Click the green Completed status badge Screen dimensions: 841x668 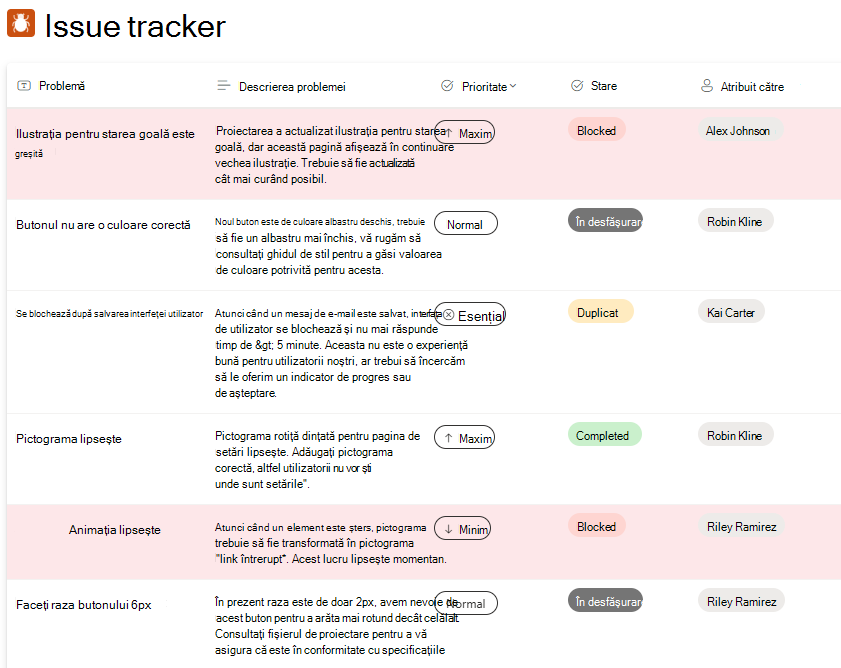point(604,435)
